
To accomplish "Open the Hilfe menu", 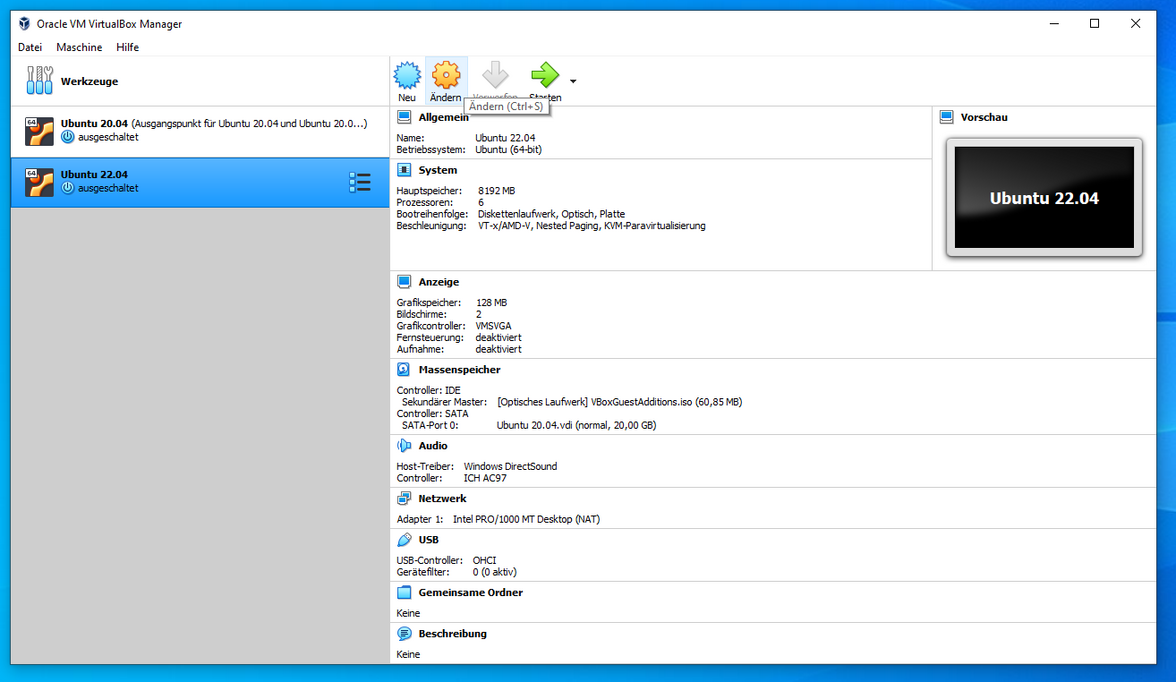I will coord(127,47).
